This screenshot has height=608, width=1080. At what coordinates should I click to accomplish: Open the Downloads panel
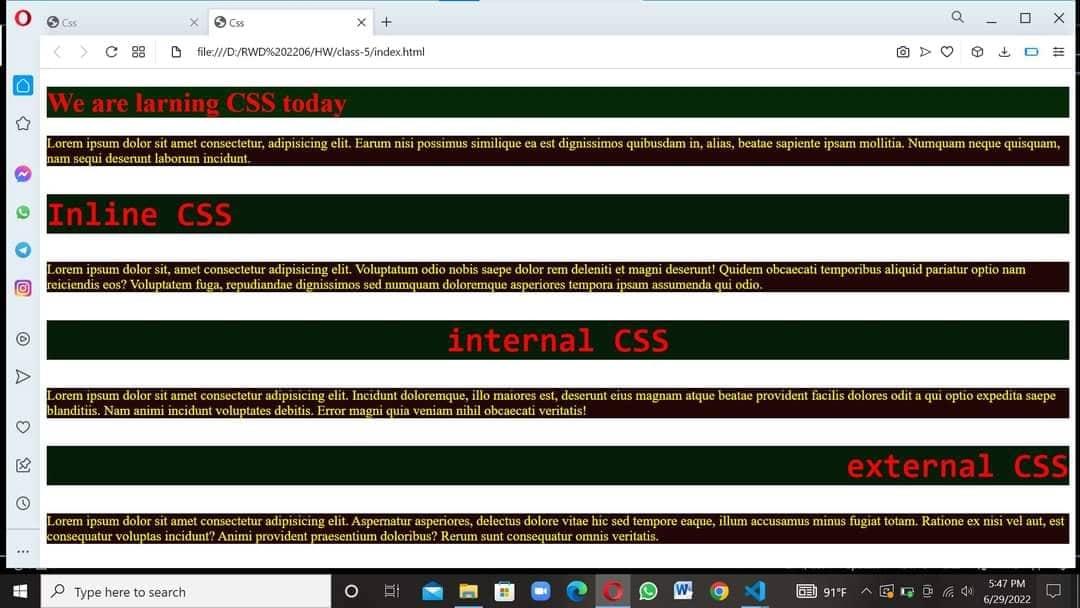1004,51
